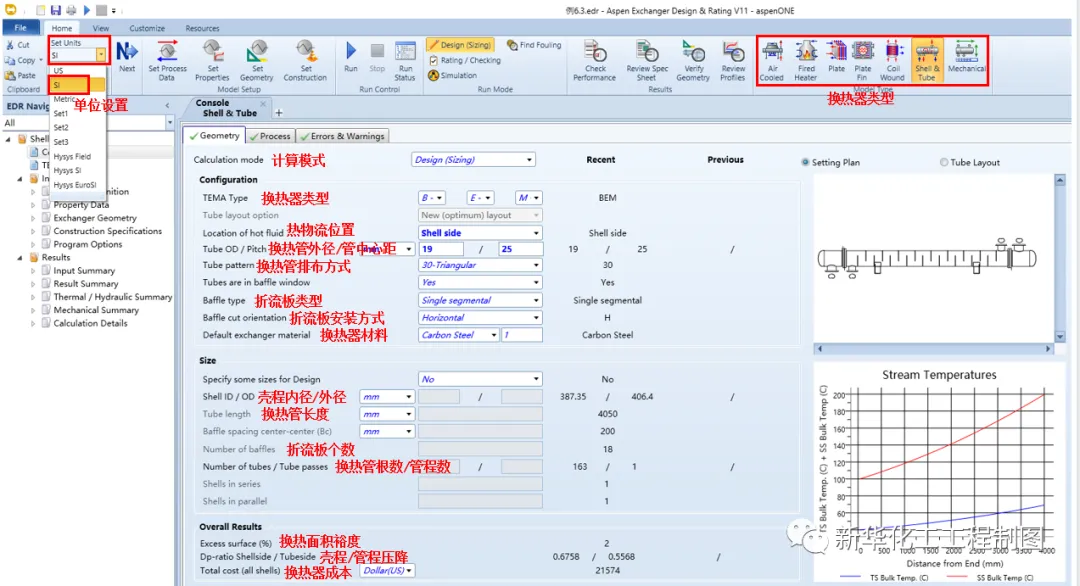
Task: Choose Set2 units option
Action: point(61,127)
